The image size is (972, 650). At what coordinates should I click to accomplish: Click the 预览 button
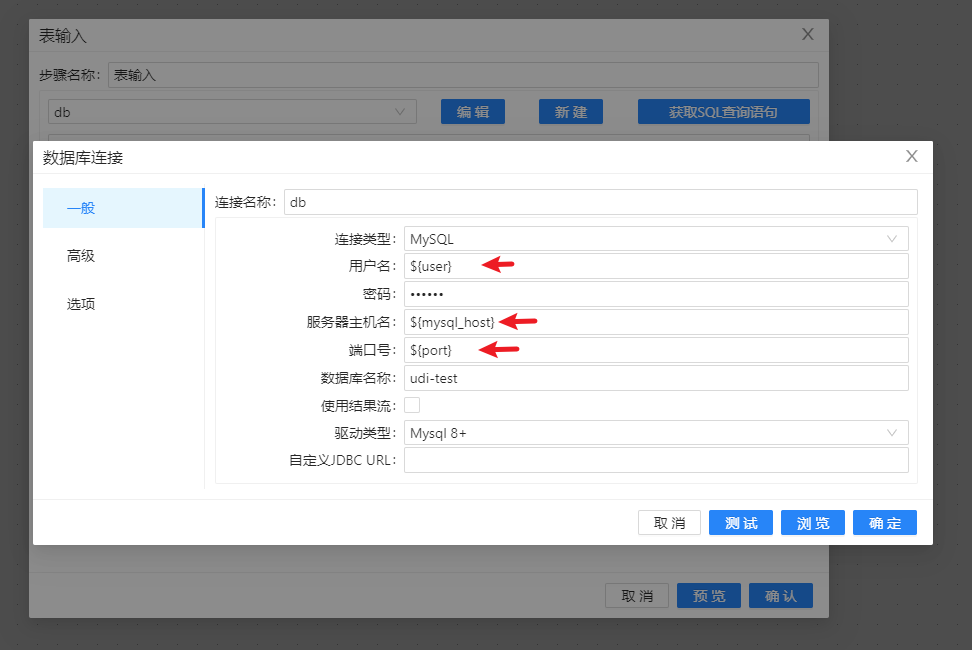pyautogui.click(x=709, y=595)
